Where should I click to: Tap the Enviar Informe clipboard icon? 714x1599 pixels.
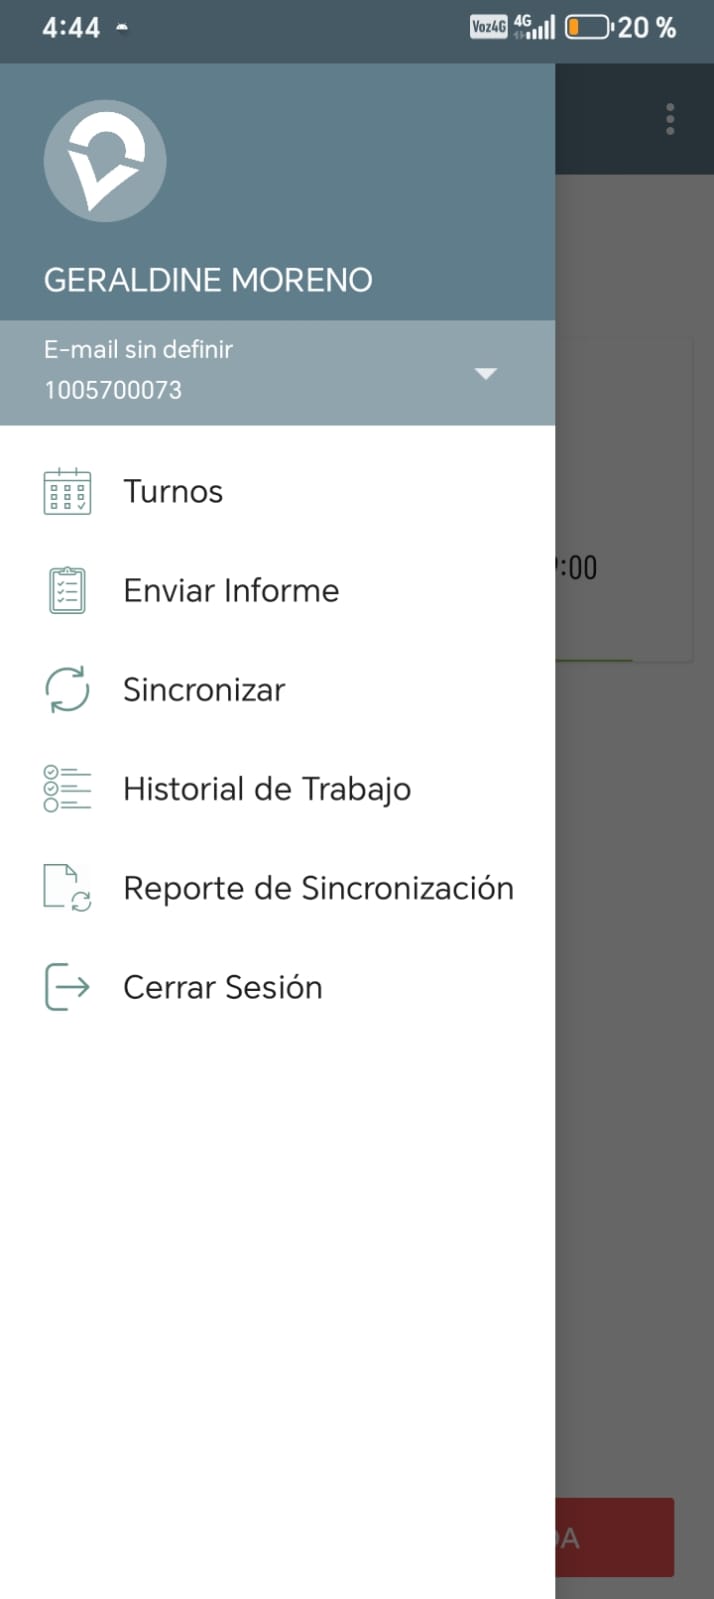click(67, 591)
